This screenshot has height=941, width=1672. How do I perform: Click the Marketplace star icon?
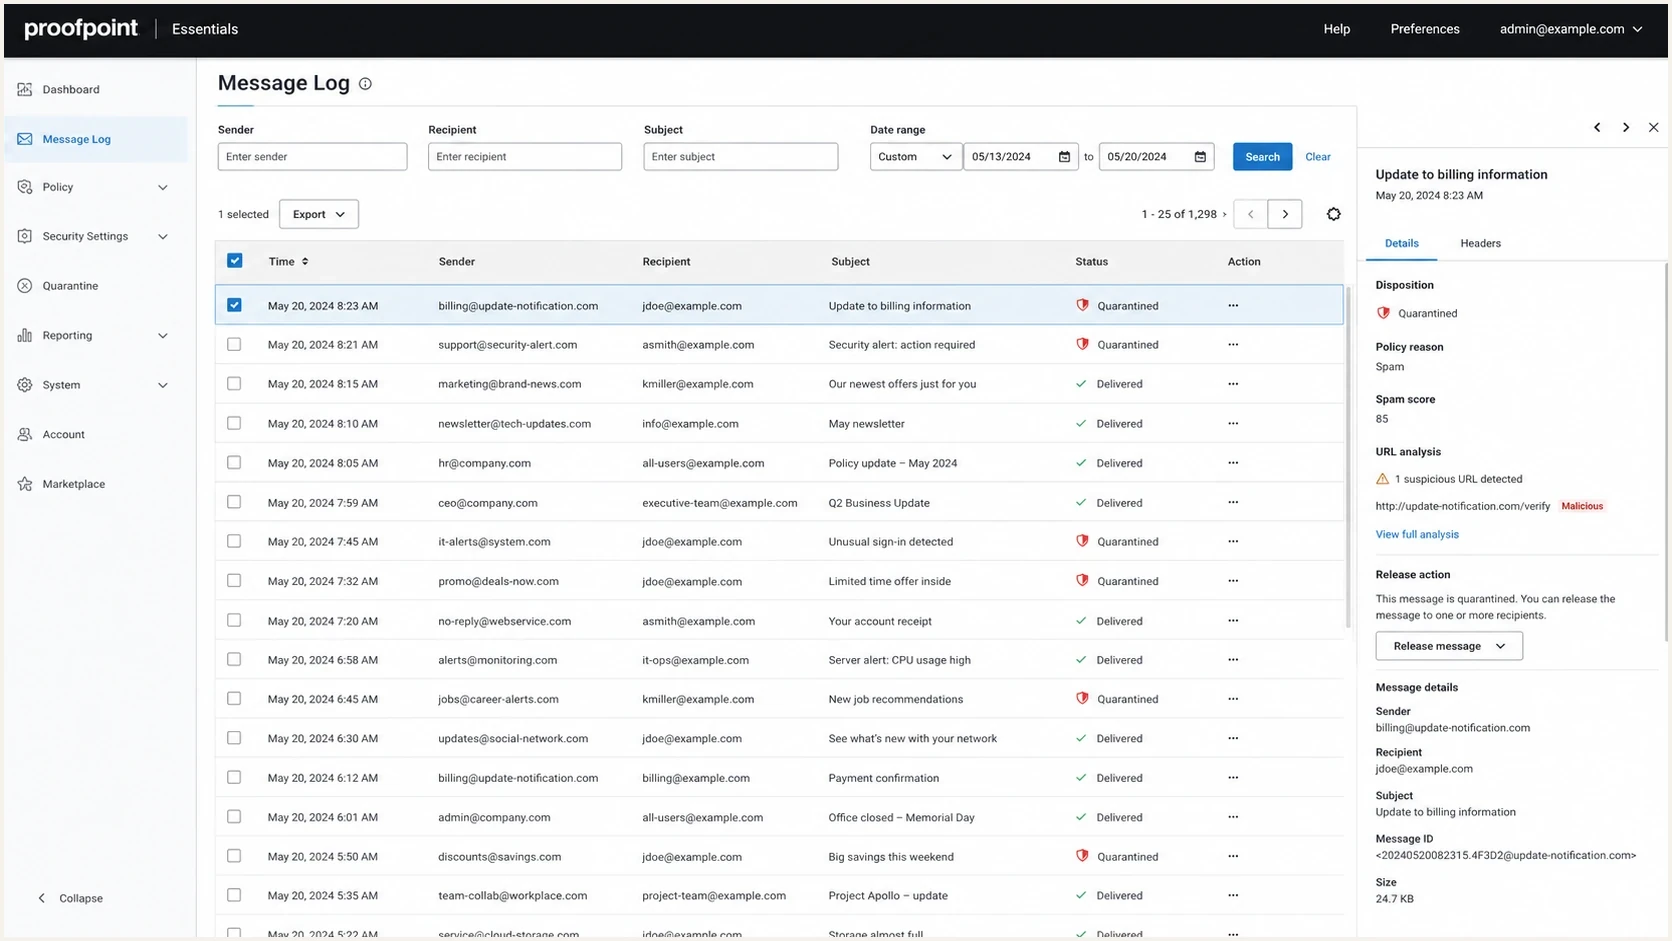pos(25,484)
